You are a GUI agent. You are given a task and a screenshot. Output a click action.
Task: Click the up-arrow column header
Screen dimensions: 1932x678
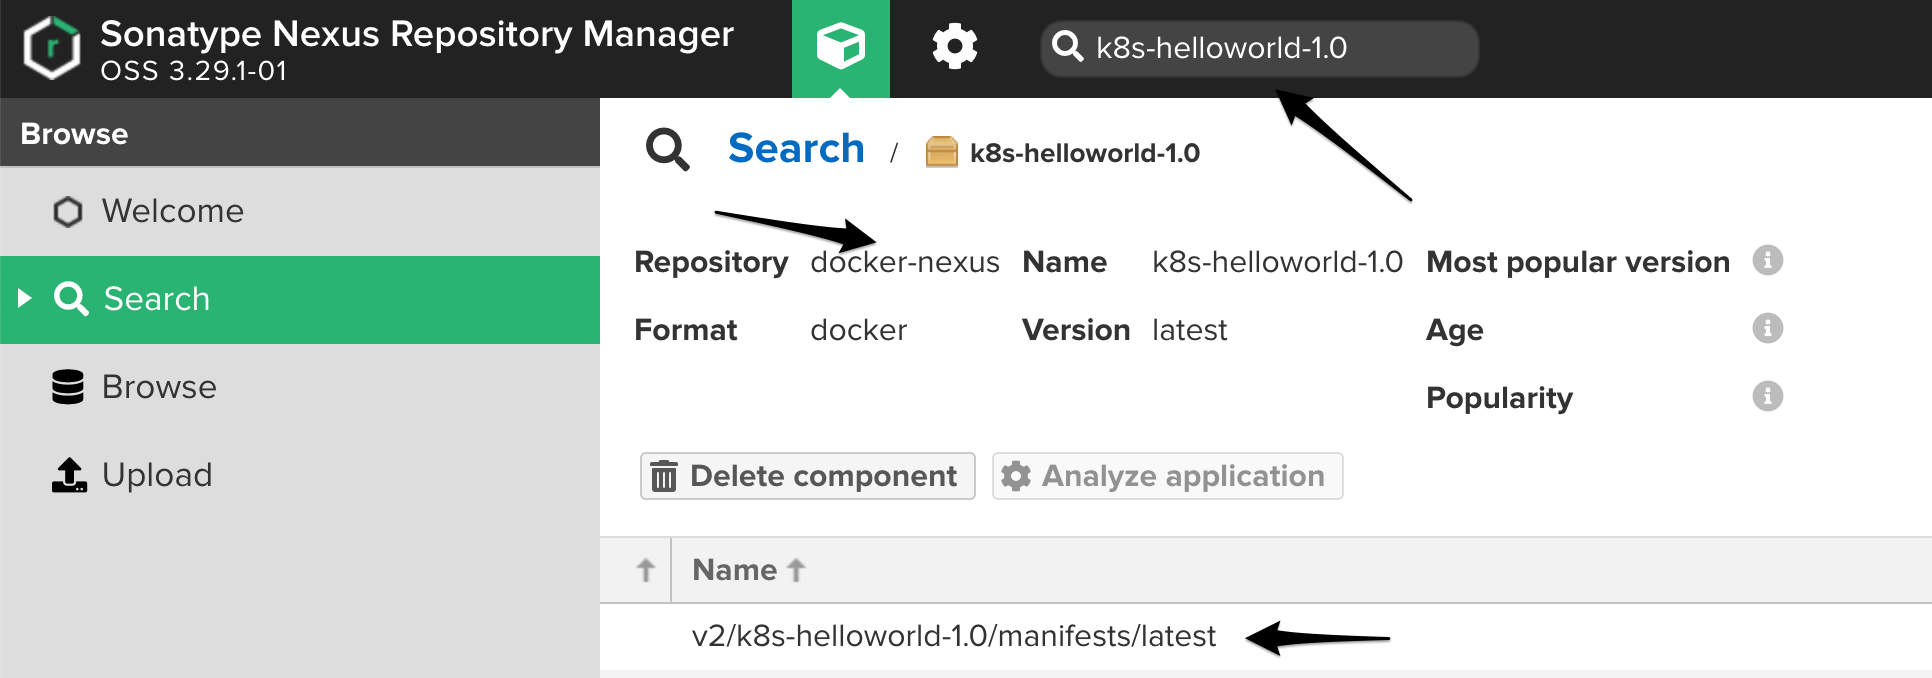coord(646,570)
